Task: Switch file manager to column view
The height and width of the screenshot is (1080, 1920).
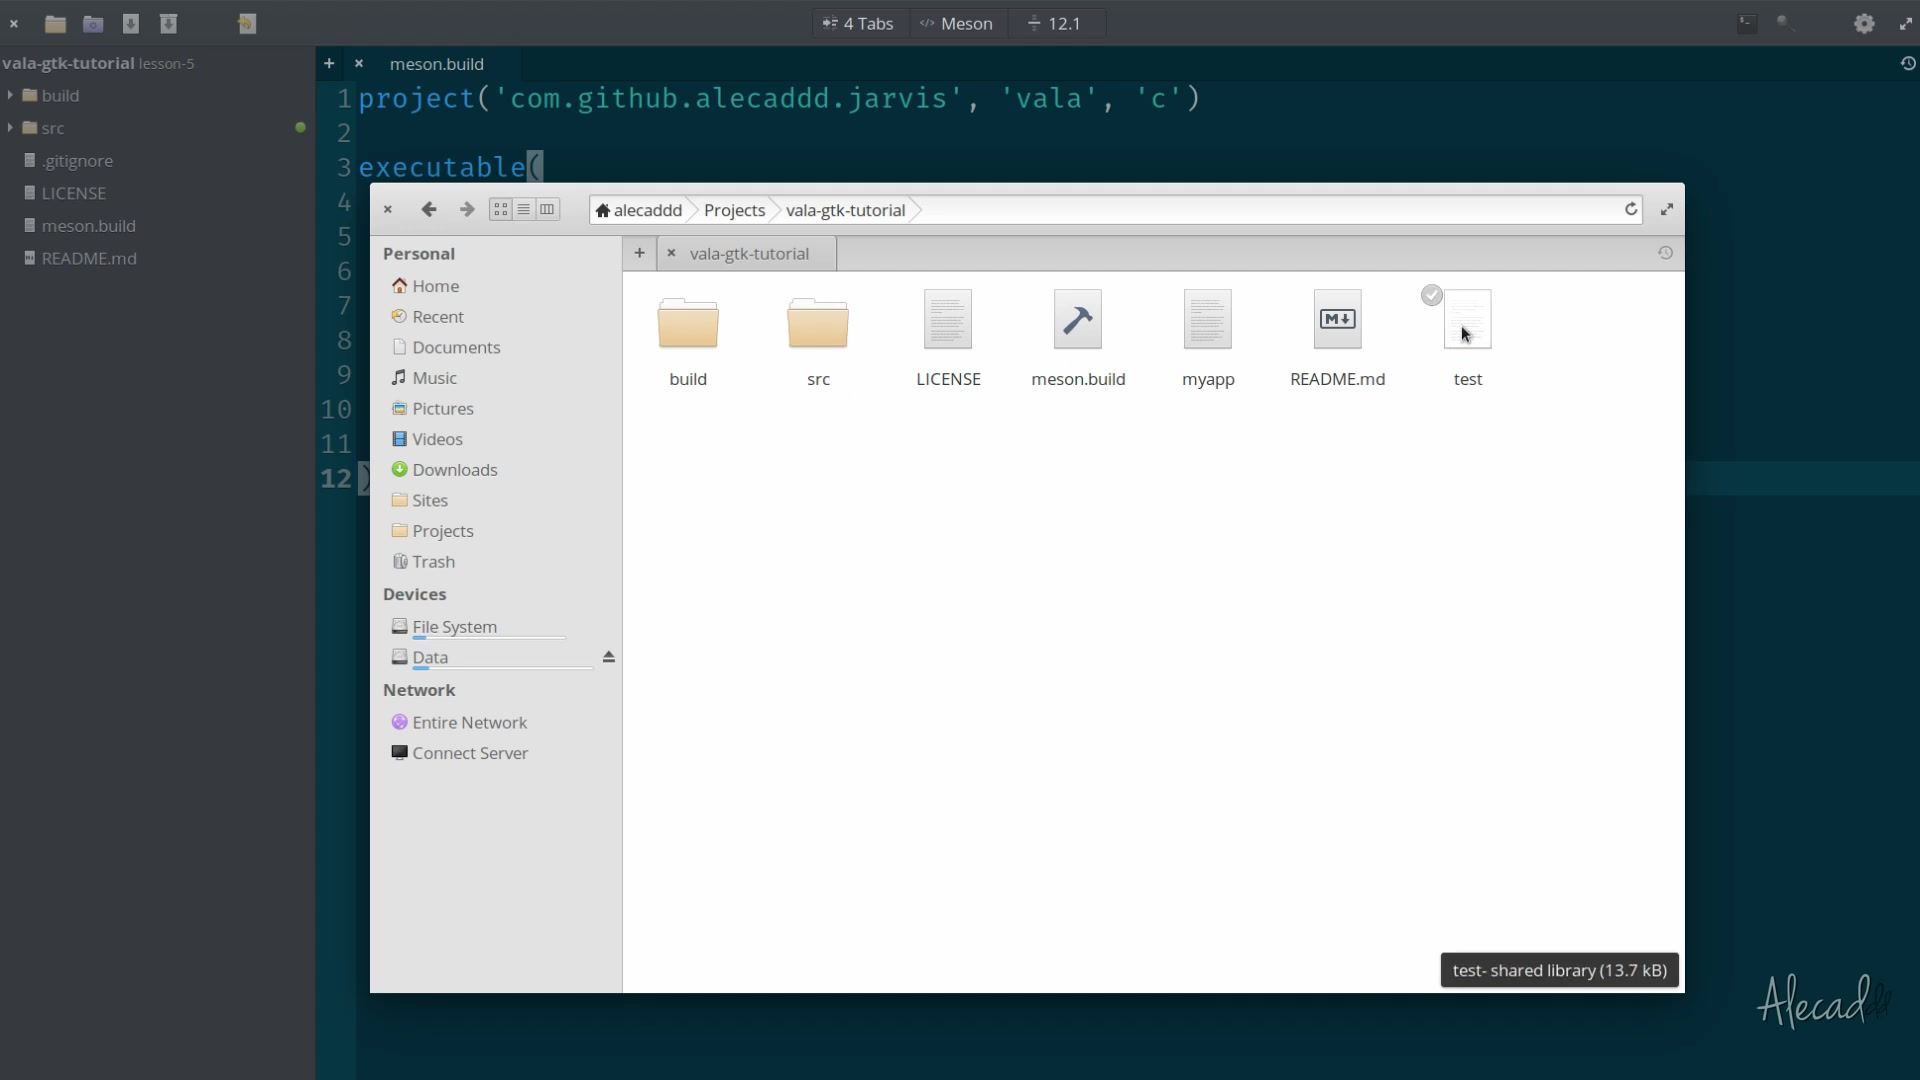Action: click(547, 209)
